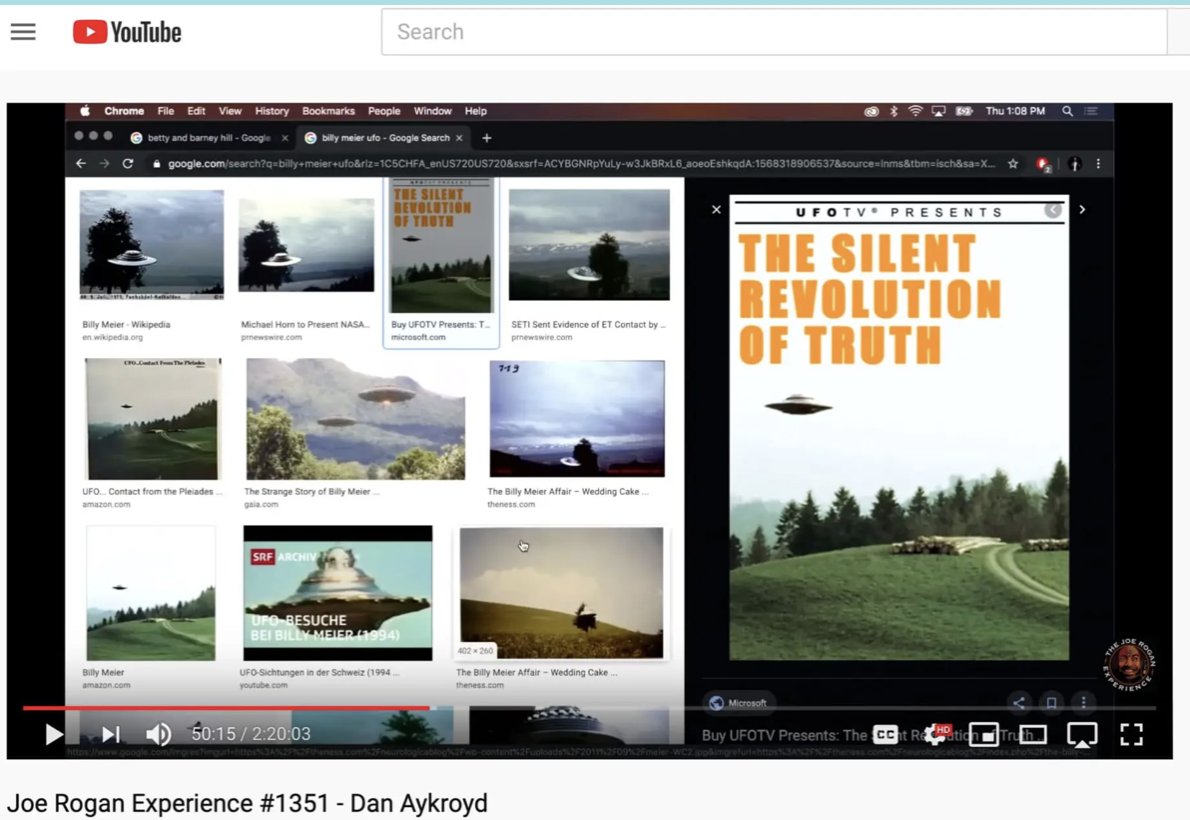Toggle theater mode

1033,734
